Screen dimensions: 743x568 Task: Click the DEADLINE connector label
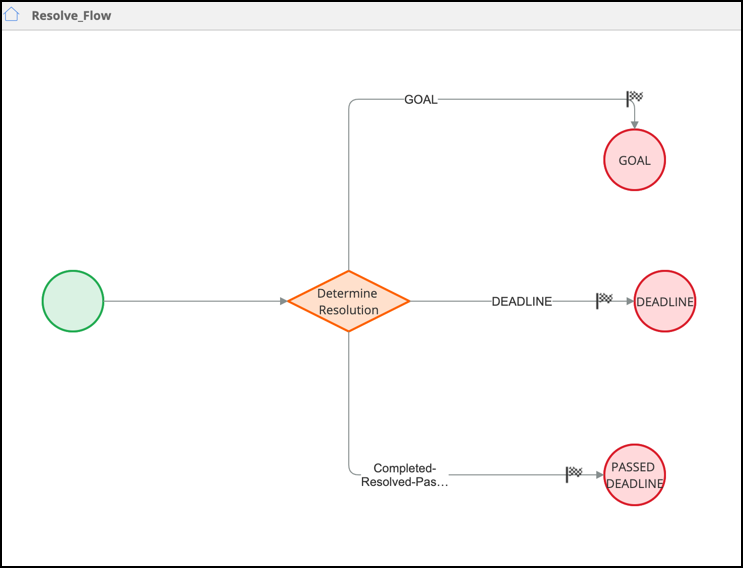pyautogui.click(x=522, y=301)
